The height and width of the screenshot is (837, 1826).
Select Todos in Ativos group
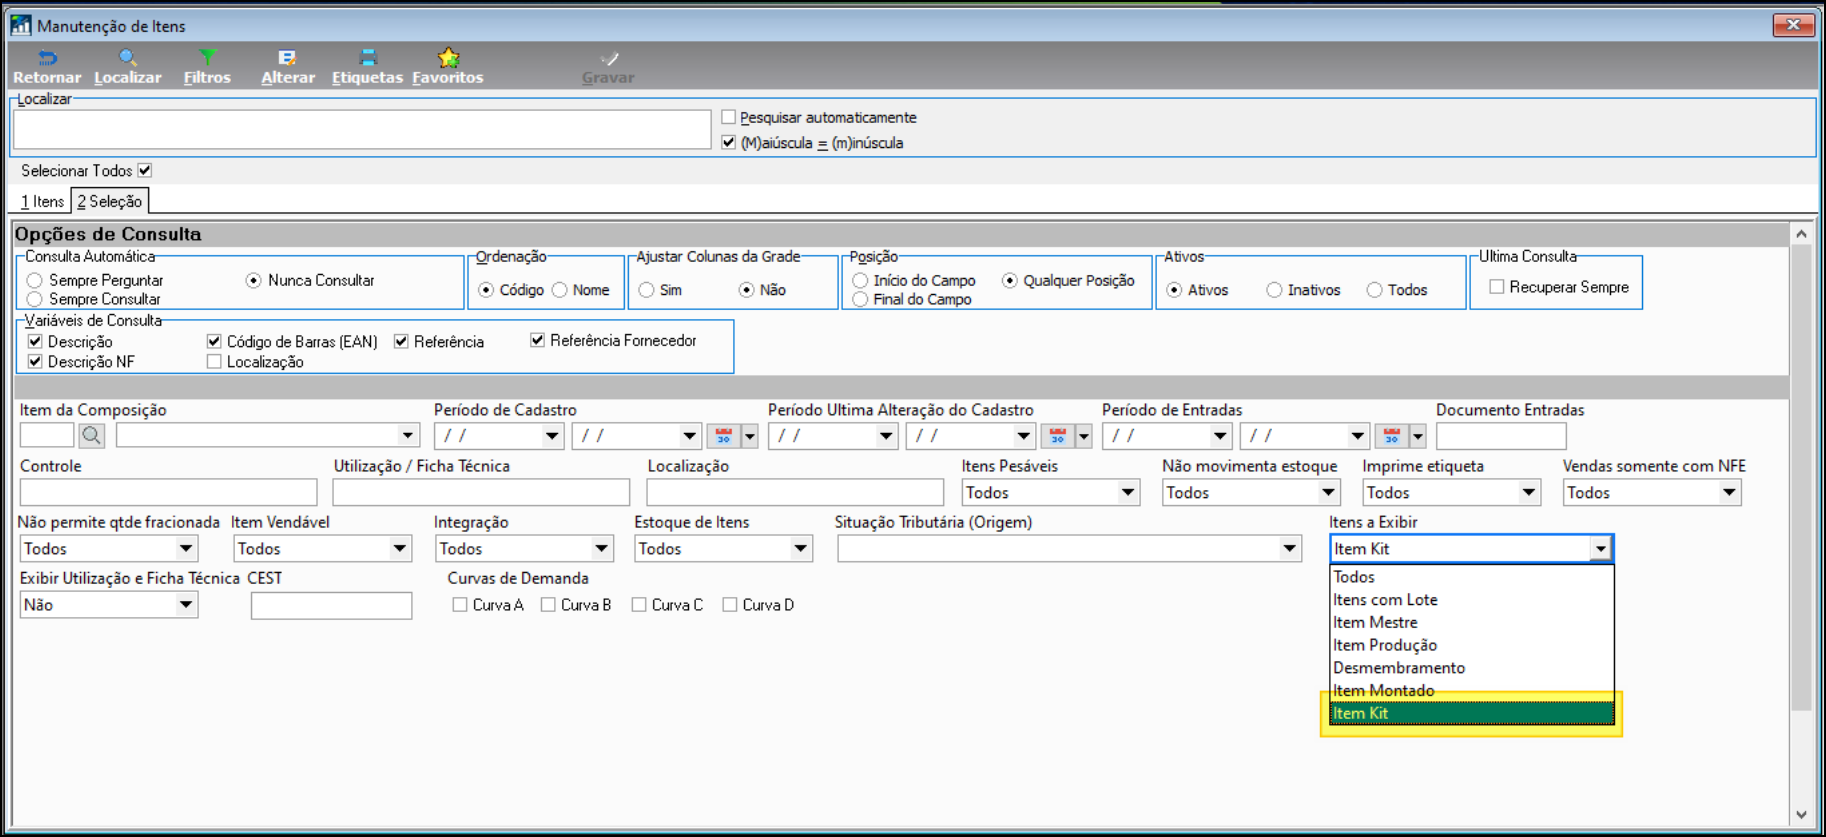click(1375, 290)
